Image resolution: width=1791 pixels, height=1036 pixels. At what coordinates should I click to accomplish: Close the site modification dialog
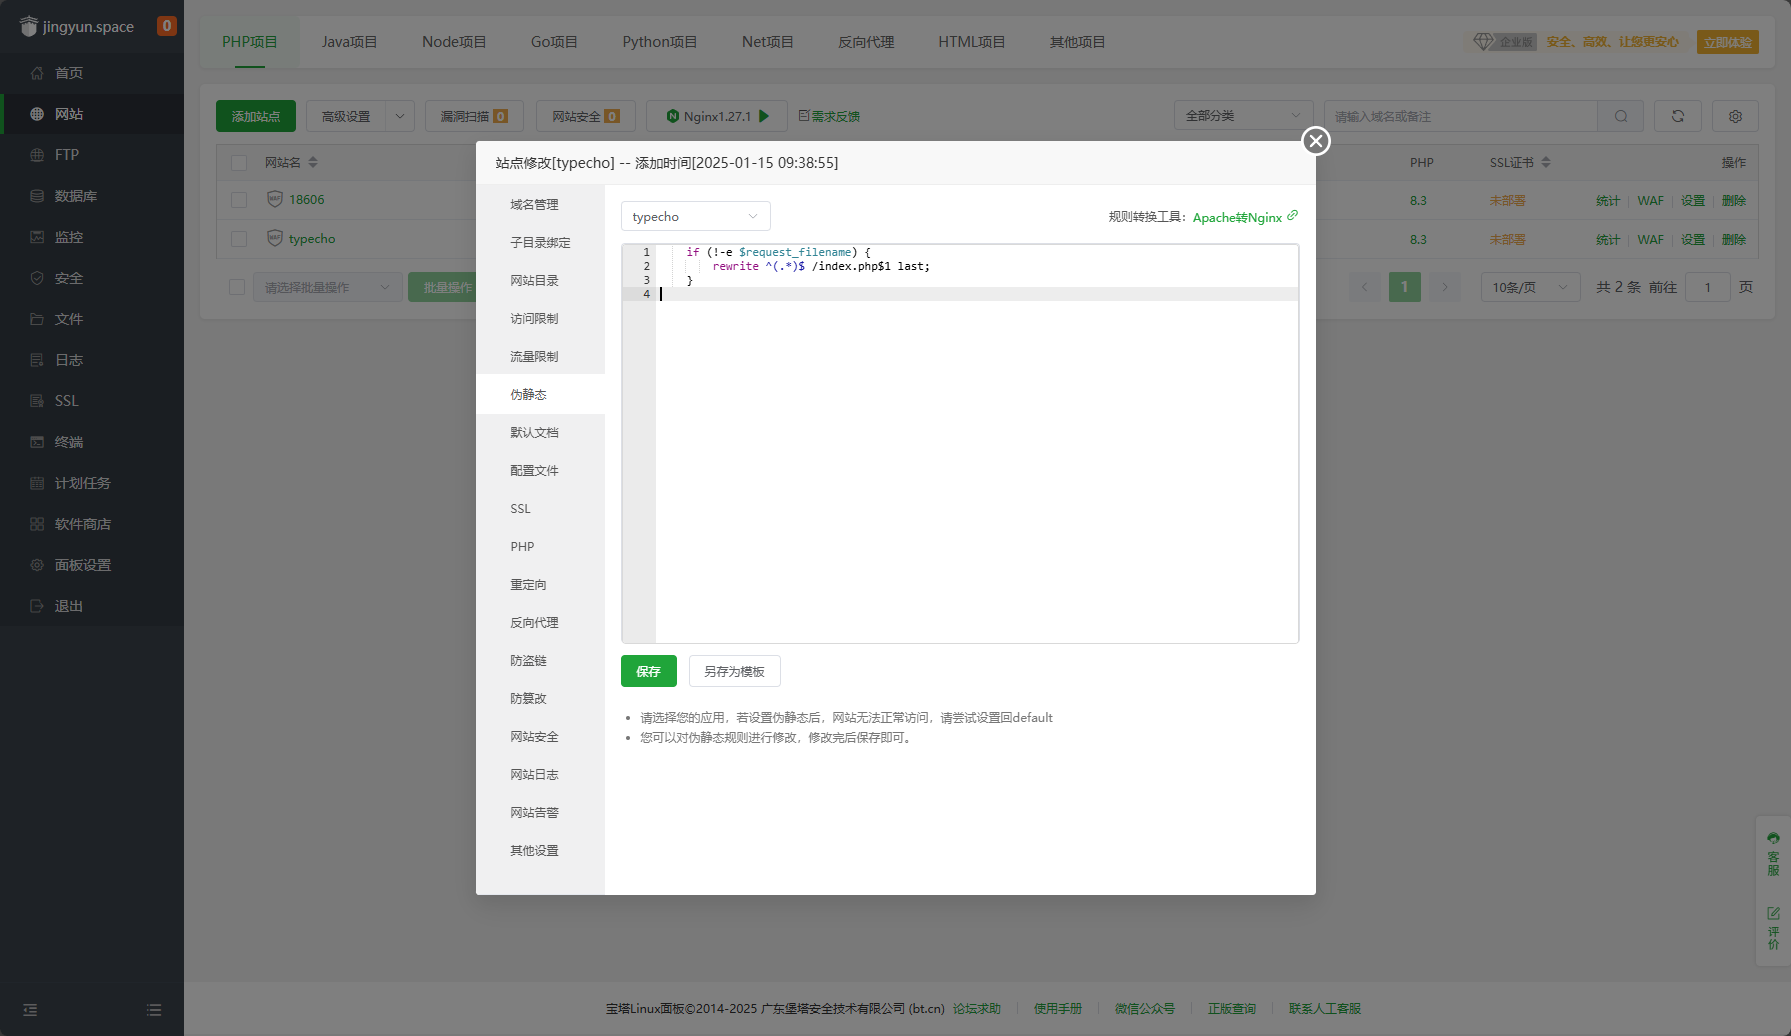(1315, 141)
